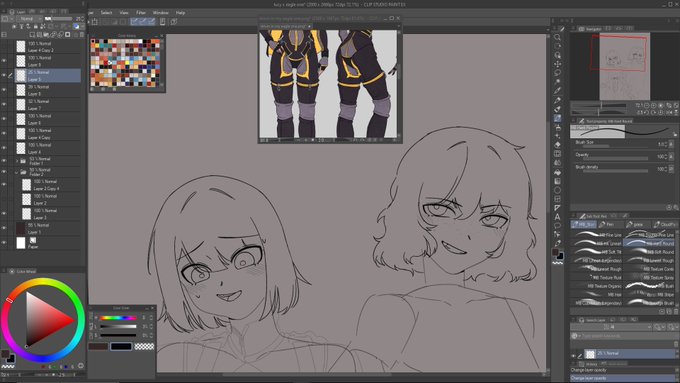
Task: Open the Help menu
Action: click(x=180, y=13)
